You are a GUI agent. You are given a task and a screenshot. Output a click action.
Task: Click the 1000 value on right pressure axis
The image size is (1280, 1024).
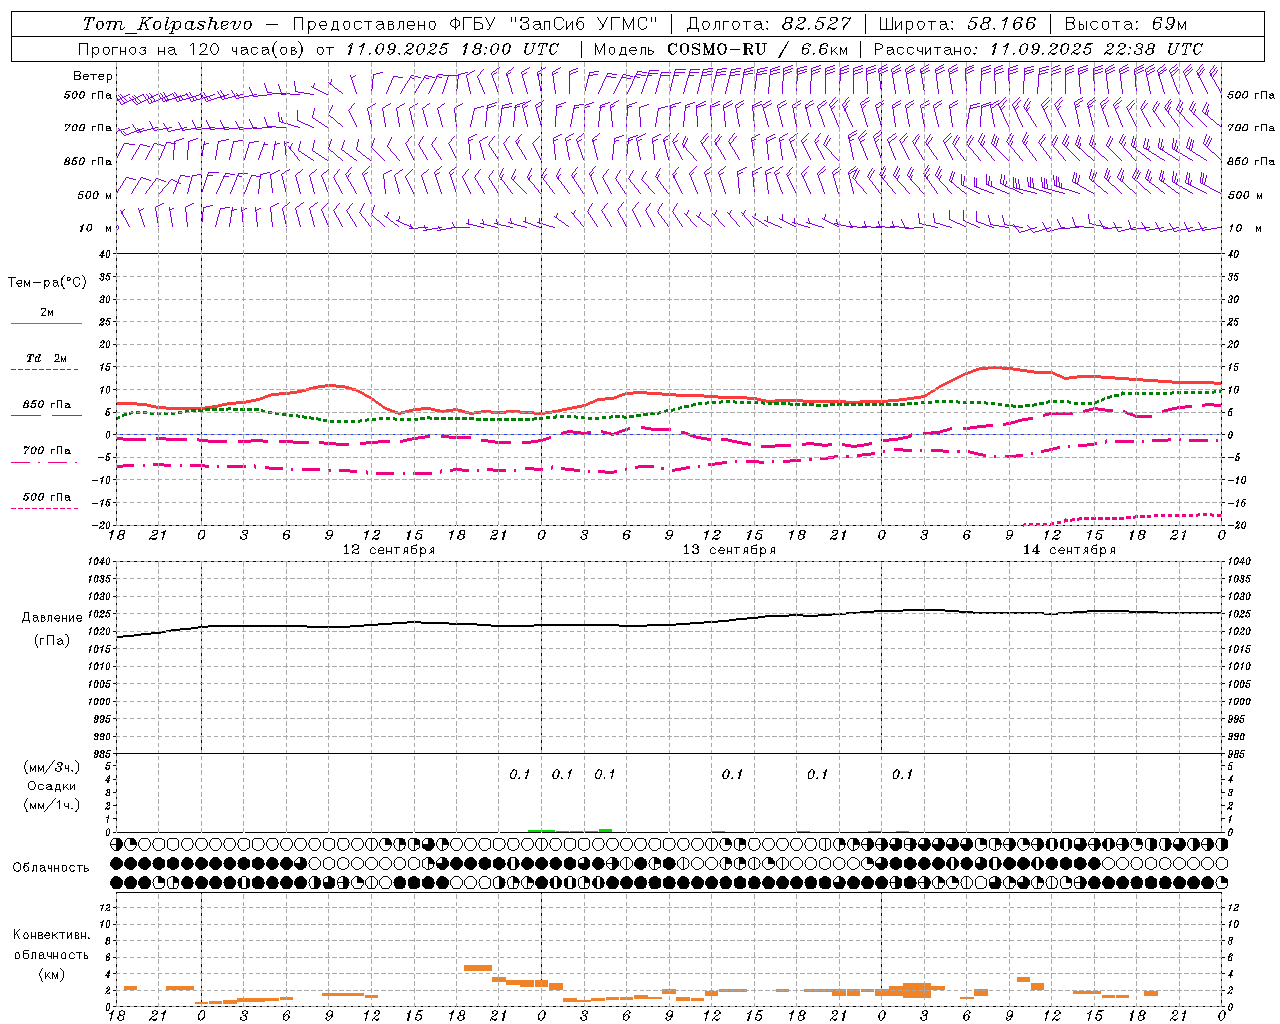1239,702
